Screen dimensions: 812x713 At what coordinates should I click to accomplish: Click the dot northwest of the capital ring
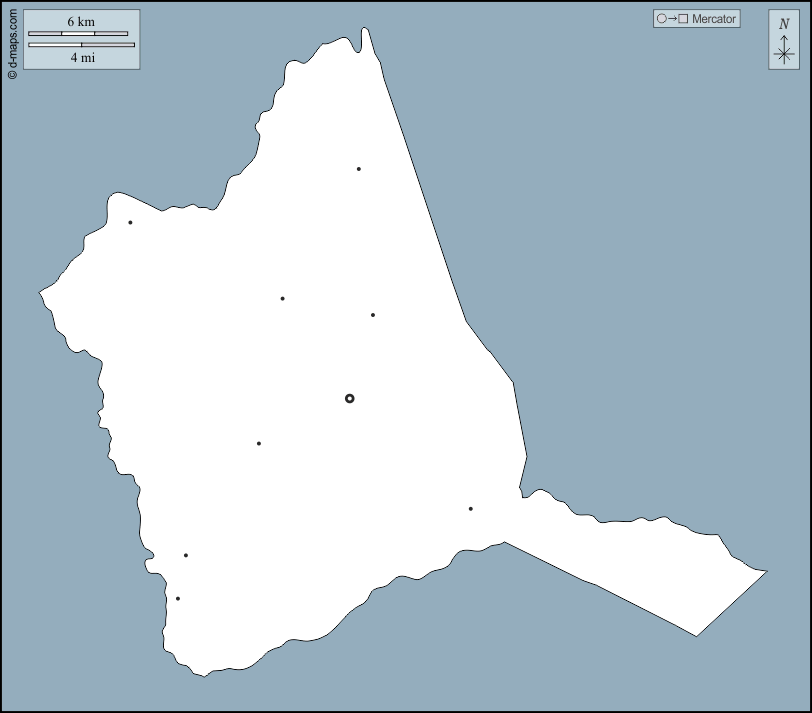click(282, 298)
